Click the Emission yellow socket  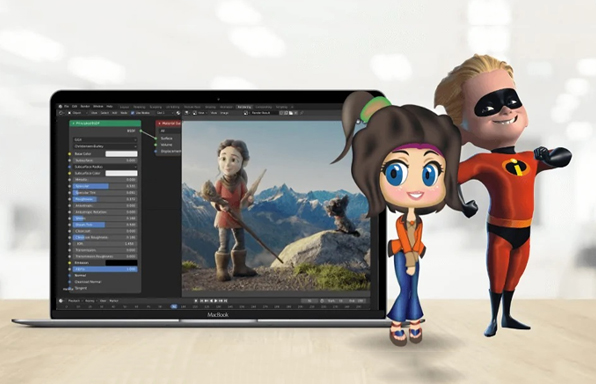(x=70, y=263)
